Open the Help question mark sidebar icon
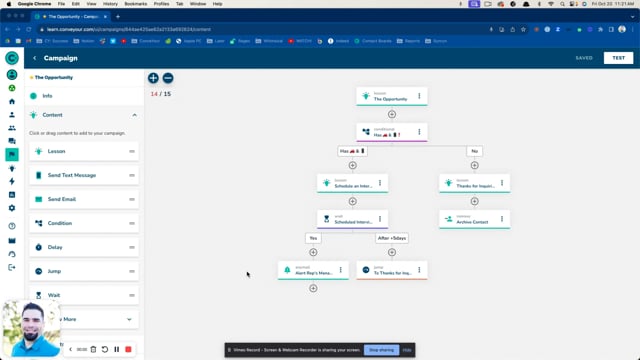 click(12, 226)
